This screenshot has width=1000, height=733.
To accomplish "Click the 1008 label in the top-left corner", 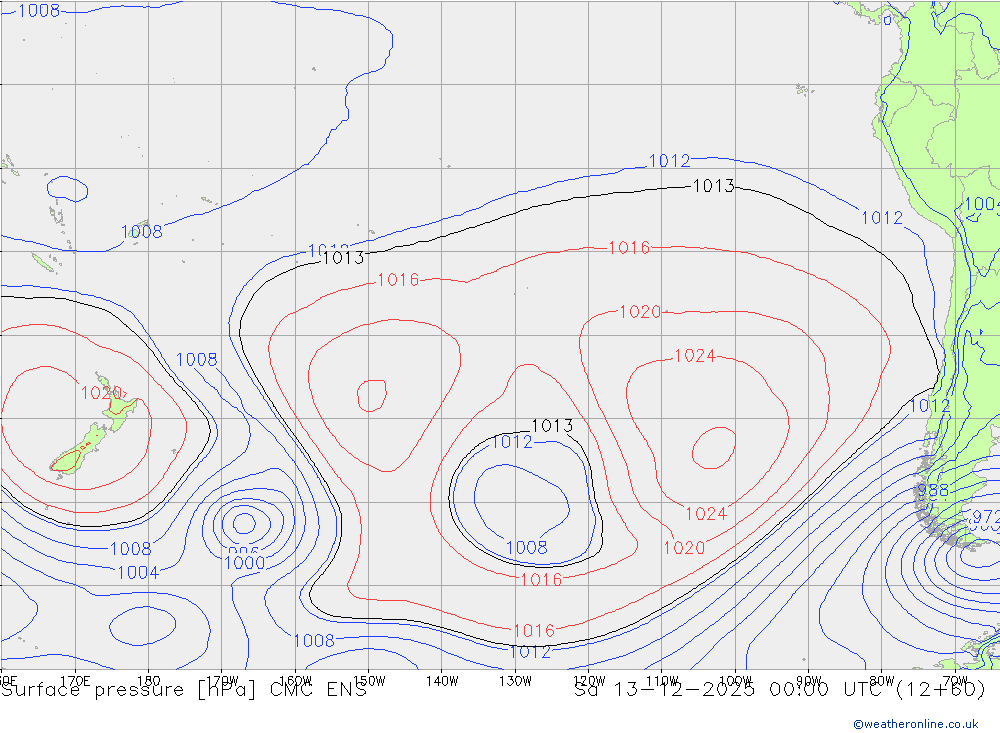I will tap(39, 10).
